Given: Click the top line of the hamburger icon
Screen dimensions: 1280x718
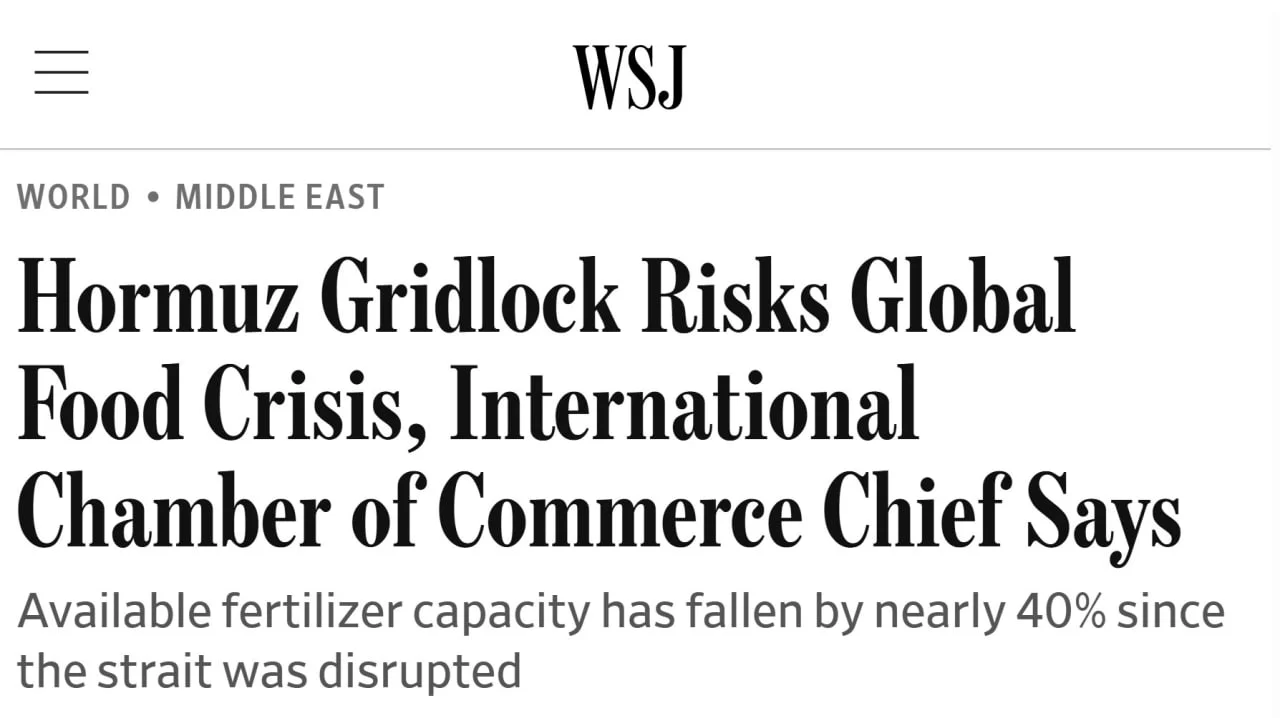Looking at the screenshot, I should pos(62,52).
